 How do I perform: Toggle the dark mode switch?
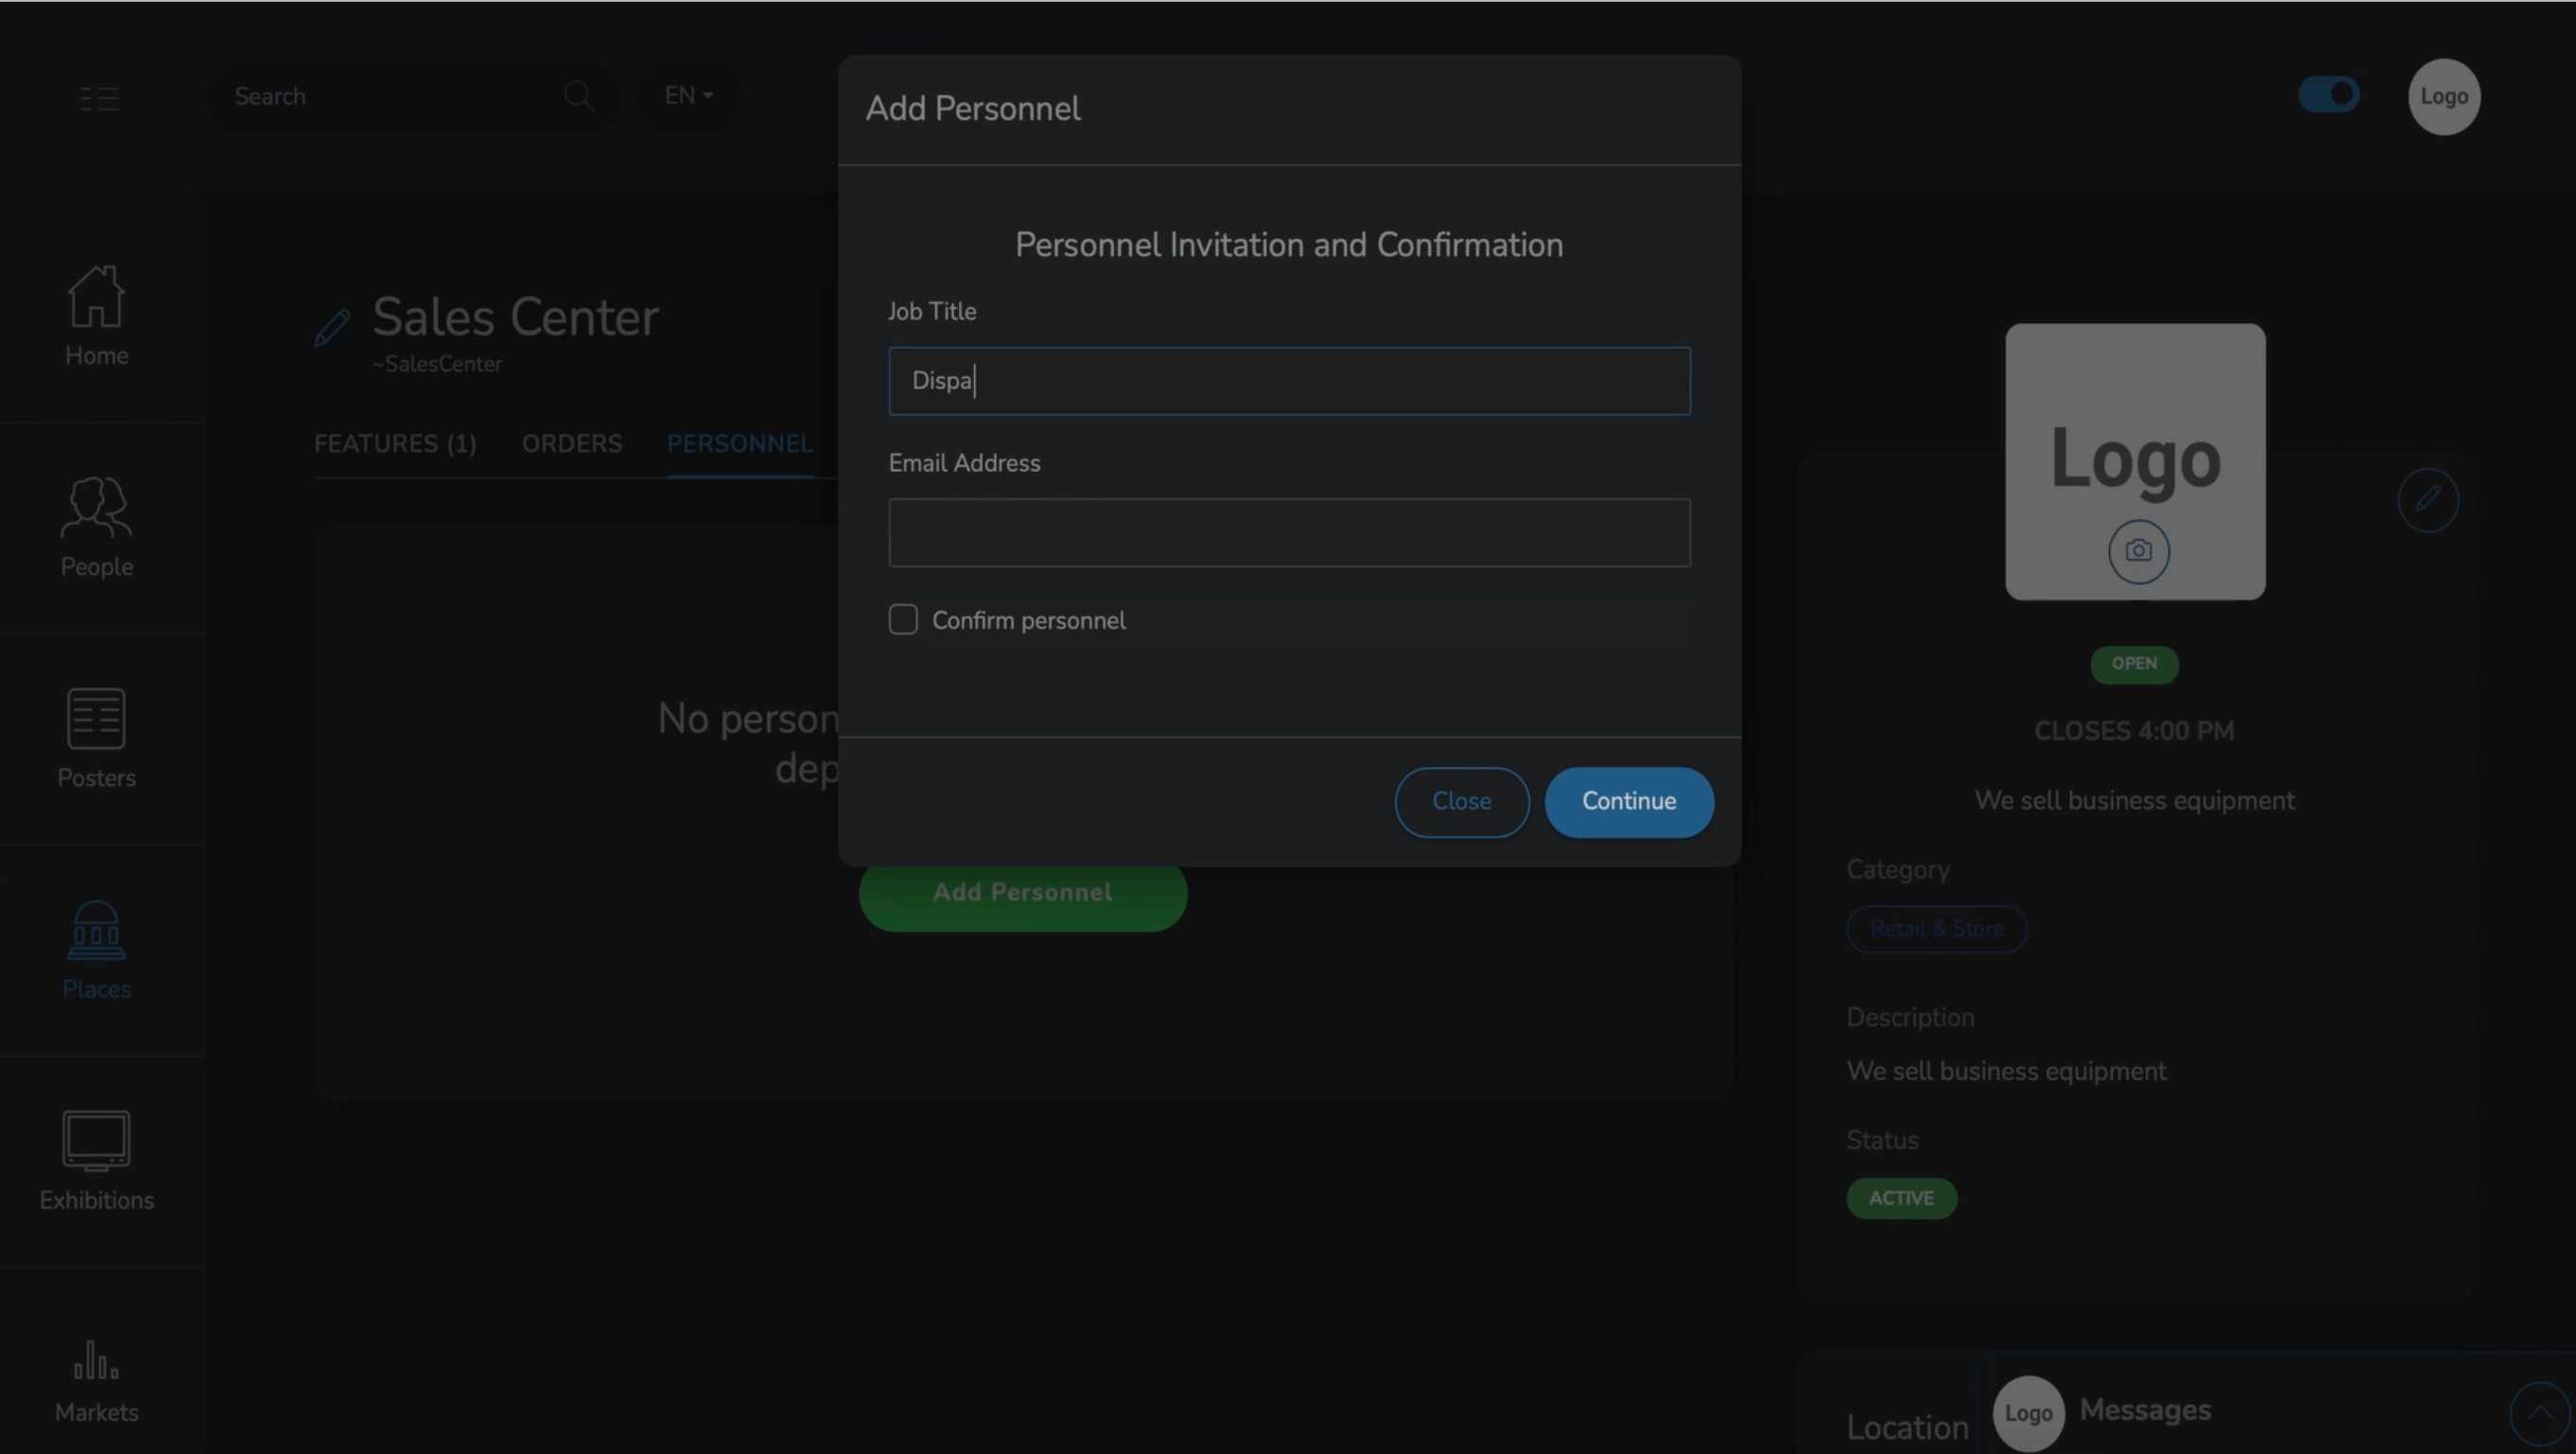2328,95
